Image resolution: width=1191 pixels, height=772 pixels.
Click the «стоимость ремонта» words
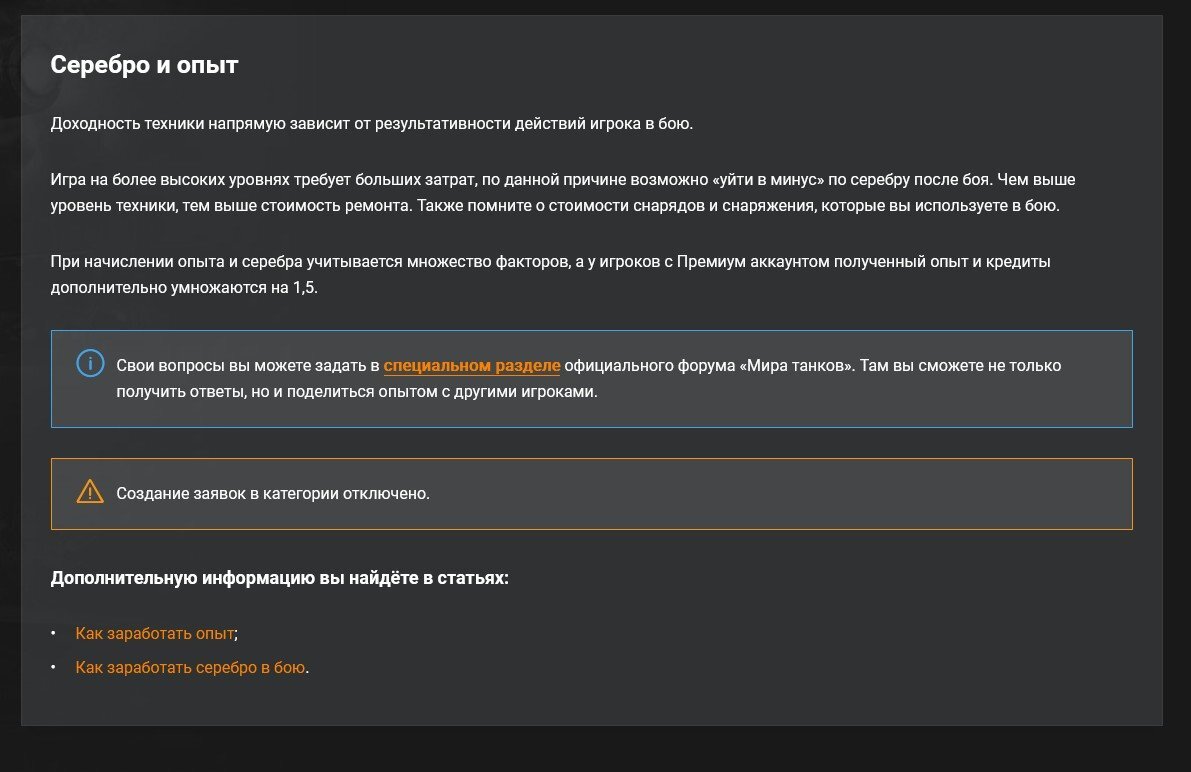coord(340,206)
